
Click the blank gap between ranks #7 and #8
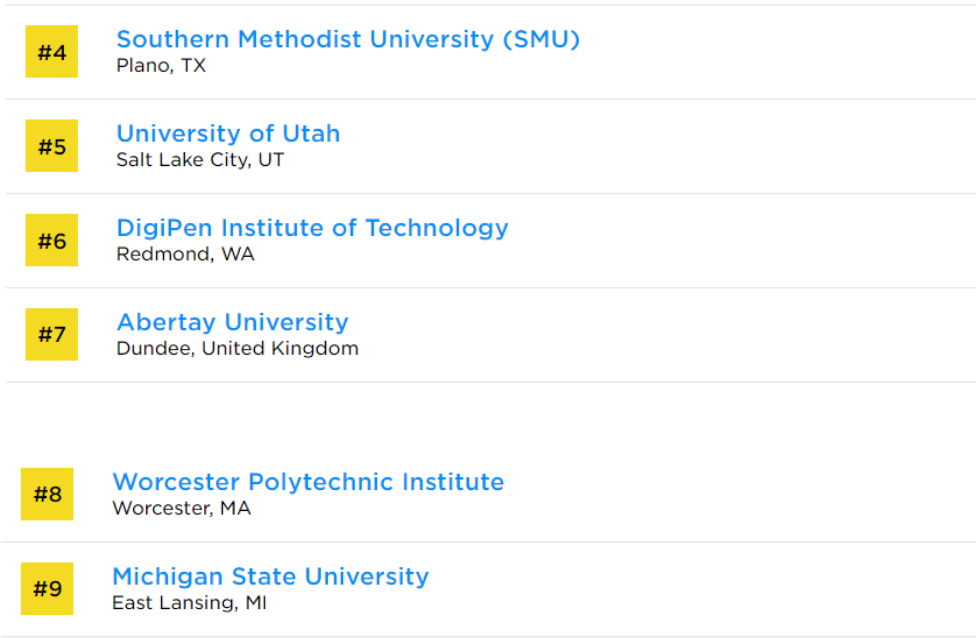488,415
